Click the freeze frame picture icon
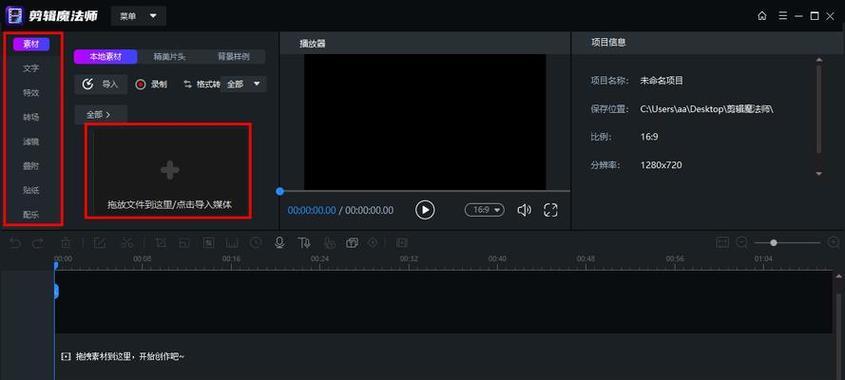 pyautogui.click(x=208, y=243)
